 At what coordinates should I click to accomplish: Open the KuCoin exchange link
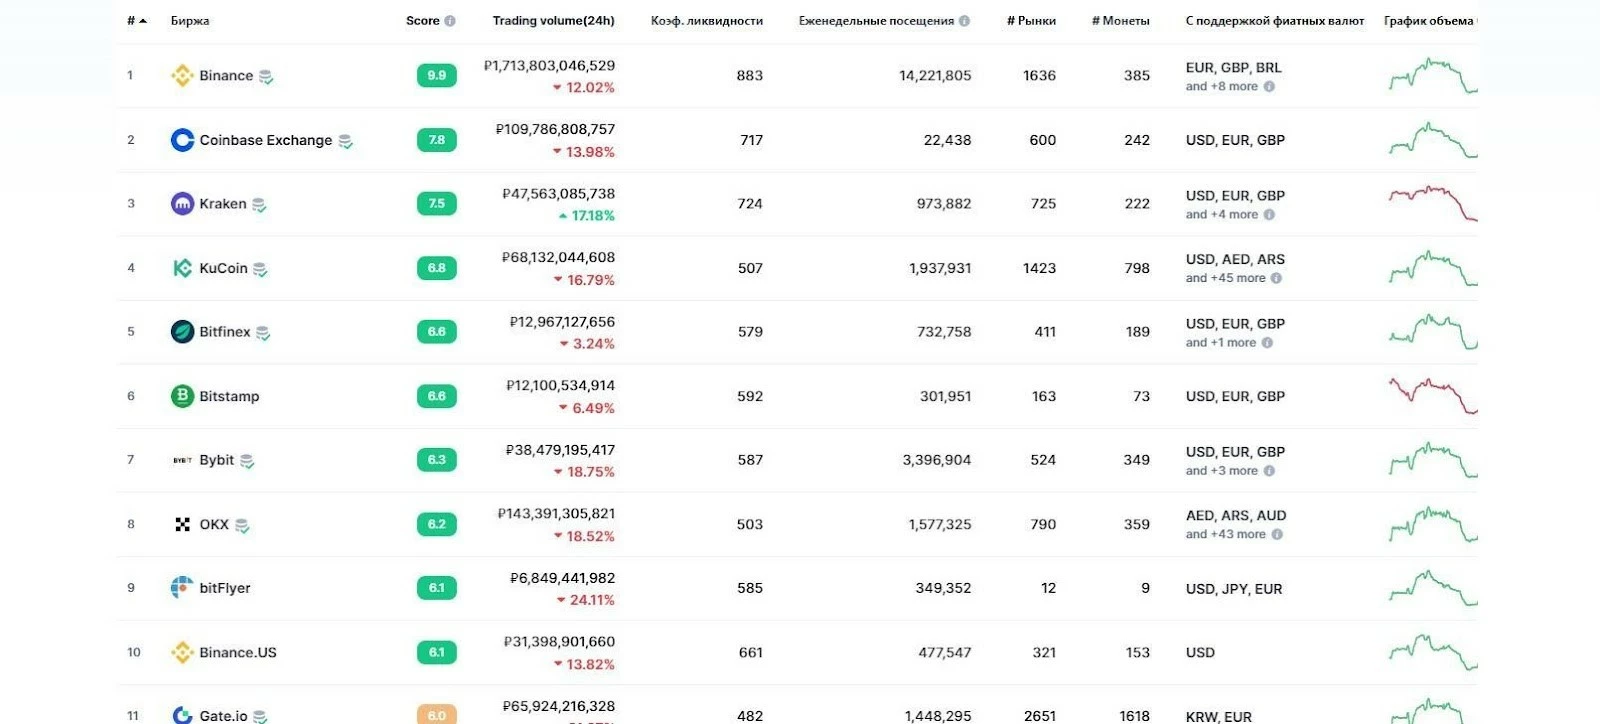coord(223,268)
